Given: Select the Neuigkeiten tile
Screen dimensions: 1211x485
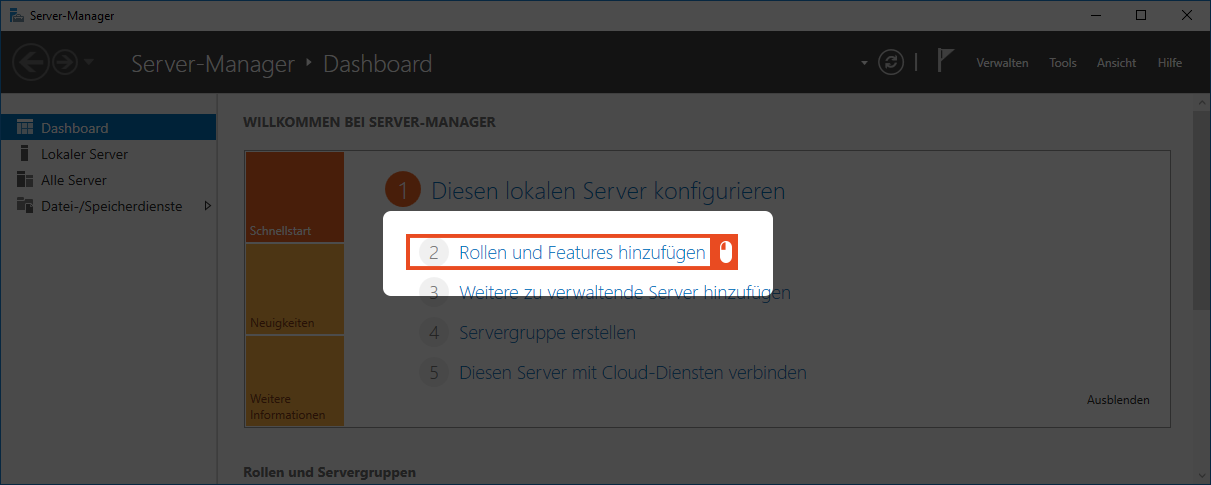Looking at the screenshot, I should [x=294, y=289].
